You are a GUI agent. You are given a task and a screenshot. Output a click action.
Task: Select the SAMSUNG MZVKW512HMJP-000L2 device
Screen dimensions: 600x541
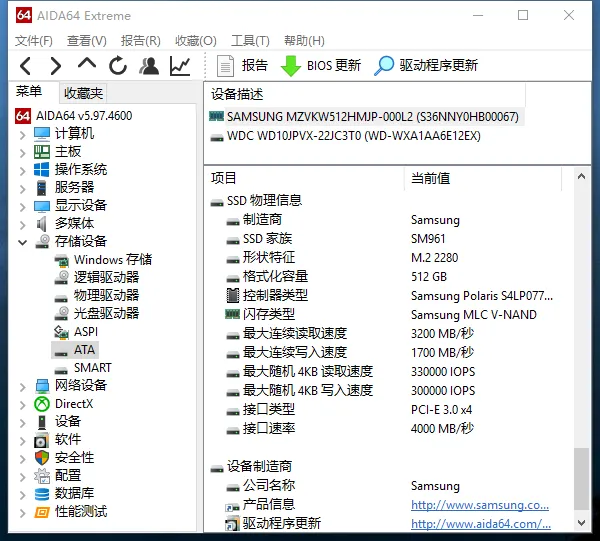coord(365,117)
